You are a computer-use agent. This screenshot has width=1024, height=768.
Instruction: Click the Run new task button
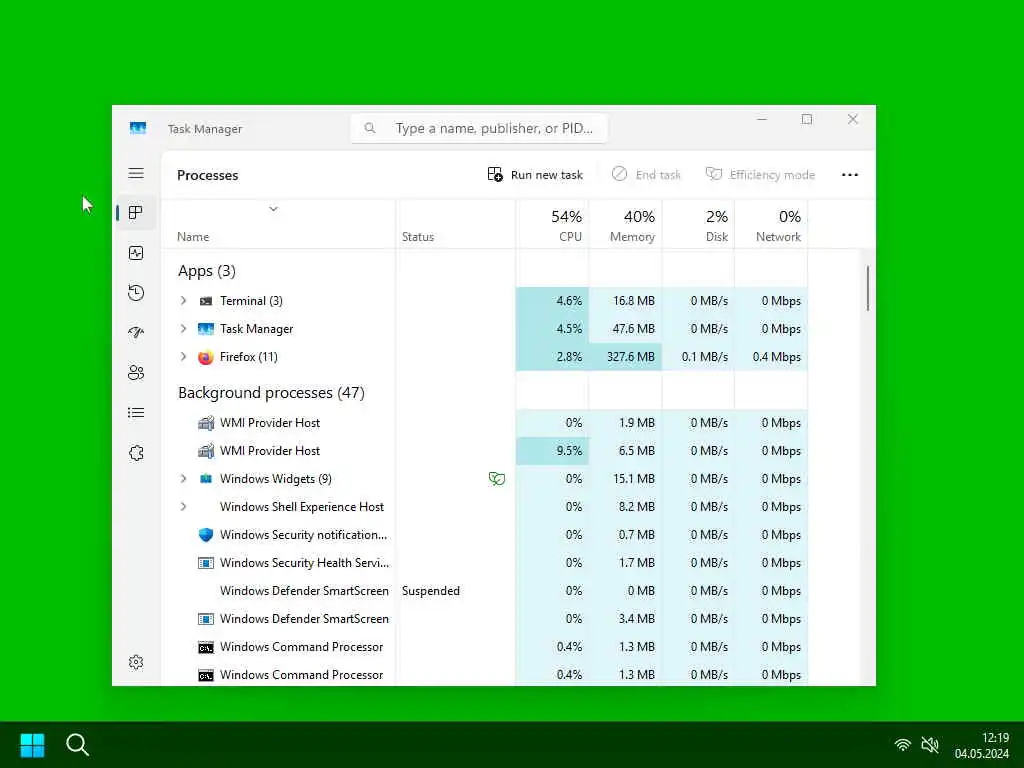tap(536, 175)
